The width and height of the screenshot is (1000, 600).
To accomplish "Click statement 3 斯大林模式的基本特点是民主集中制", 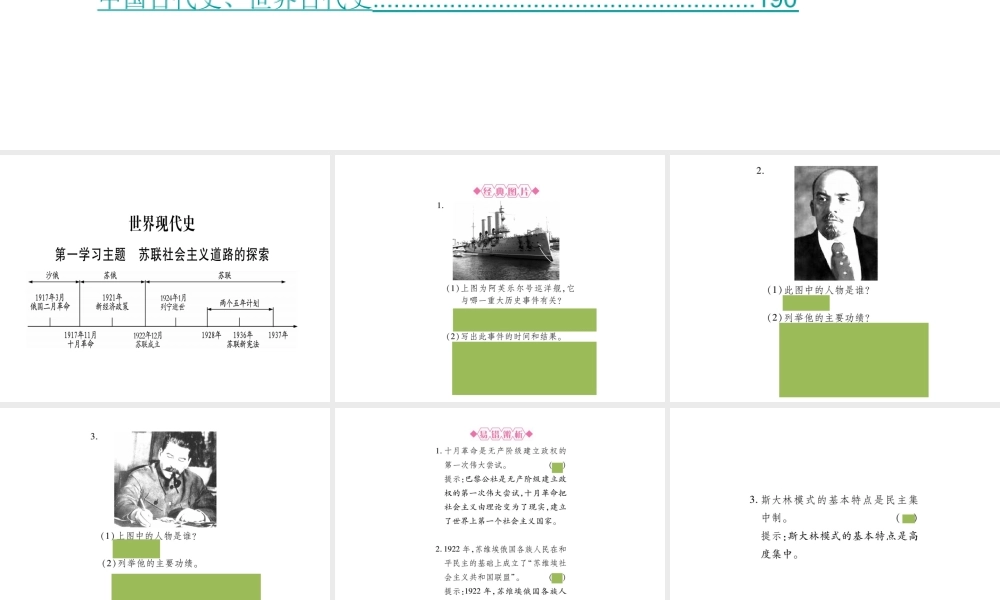I will click(834, 509).
